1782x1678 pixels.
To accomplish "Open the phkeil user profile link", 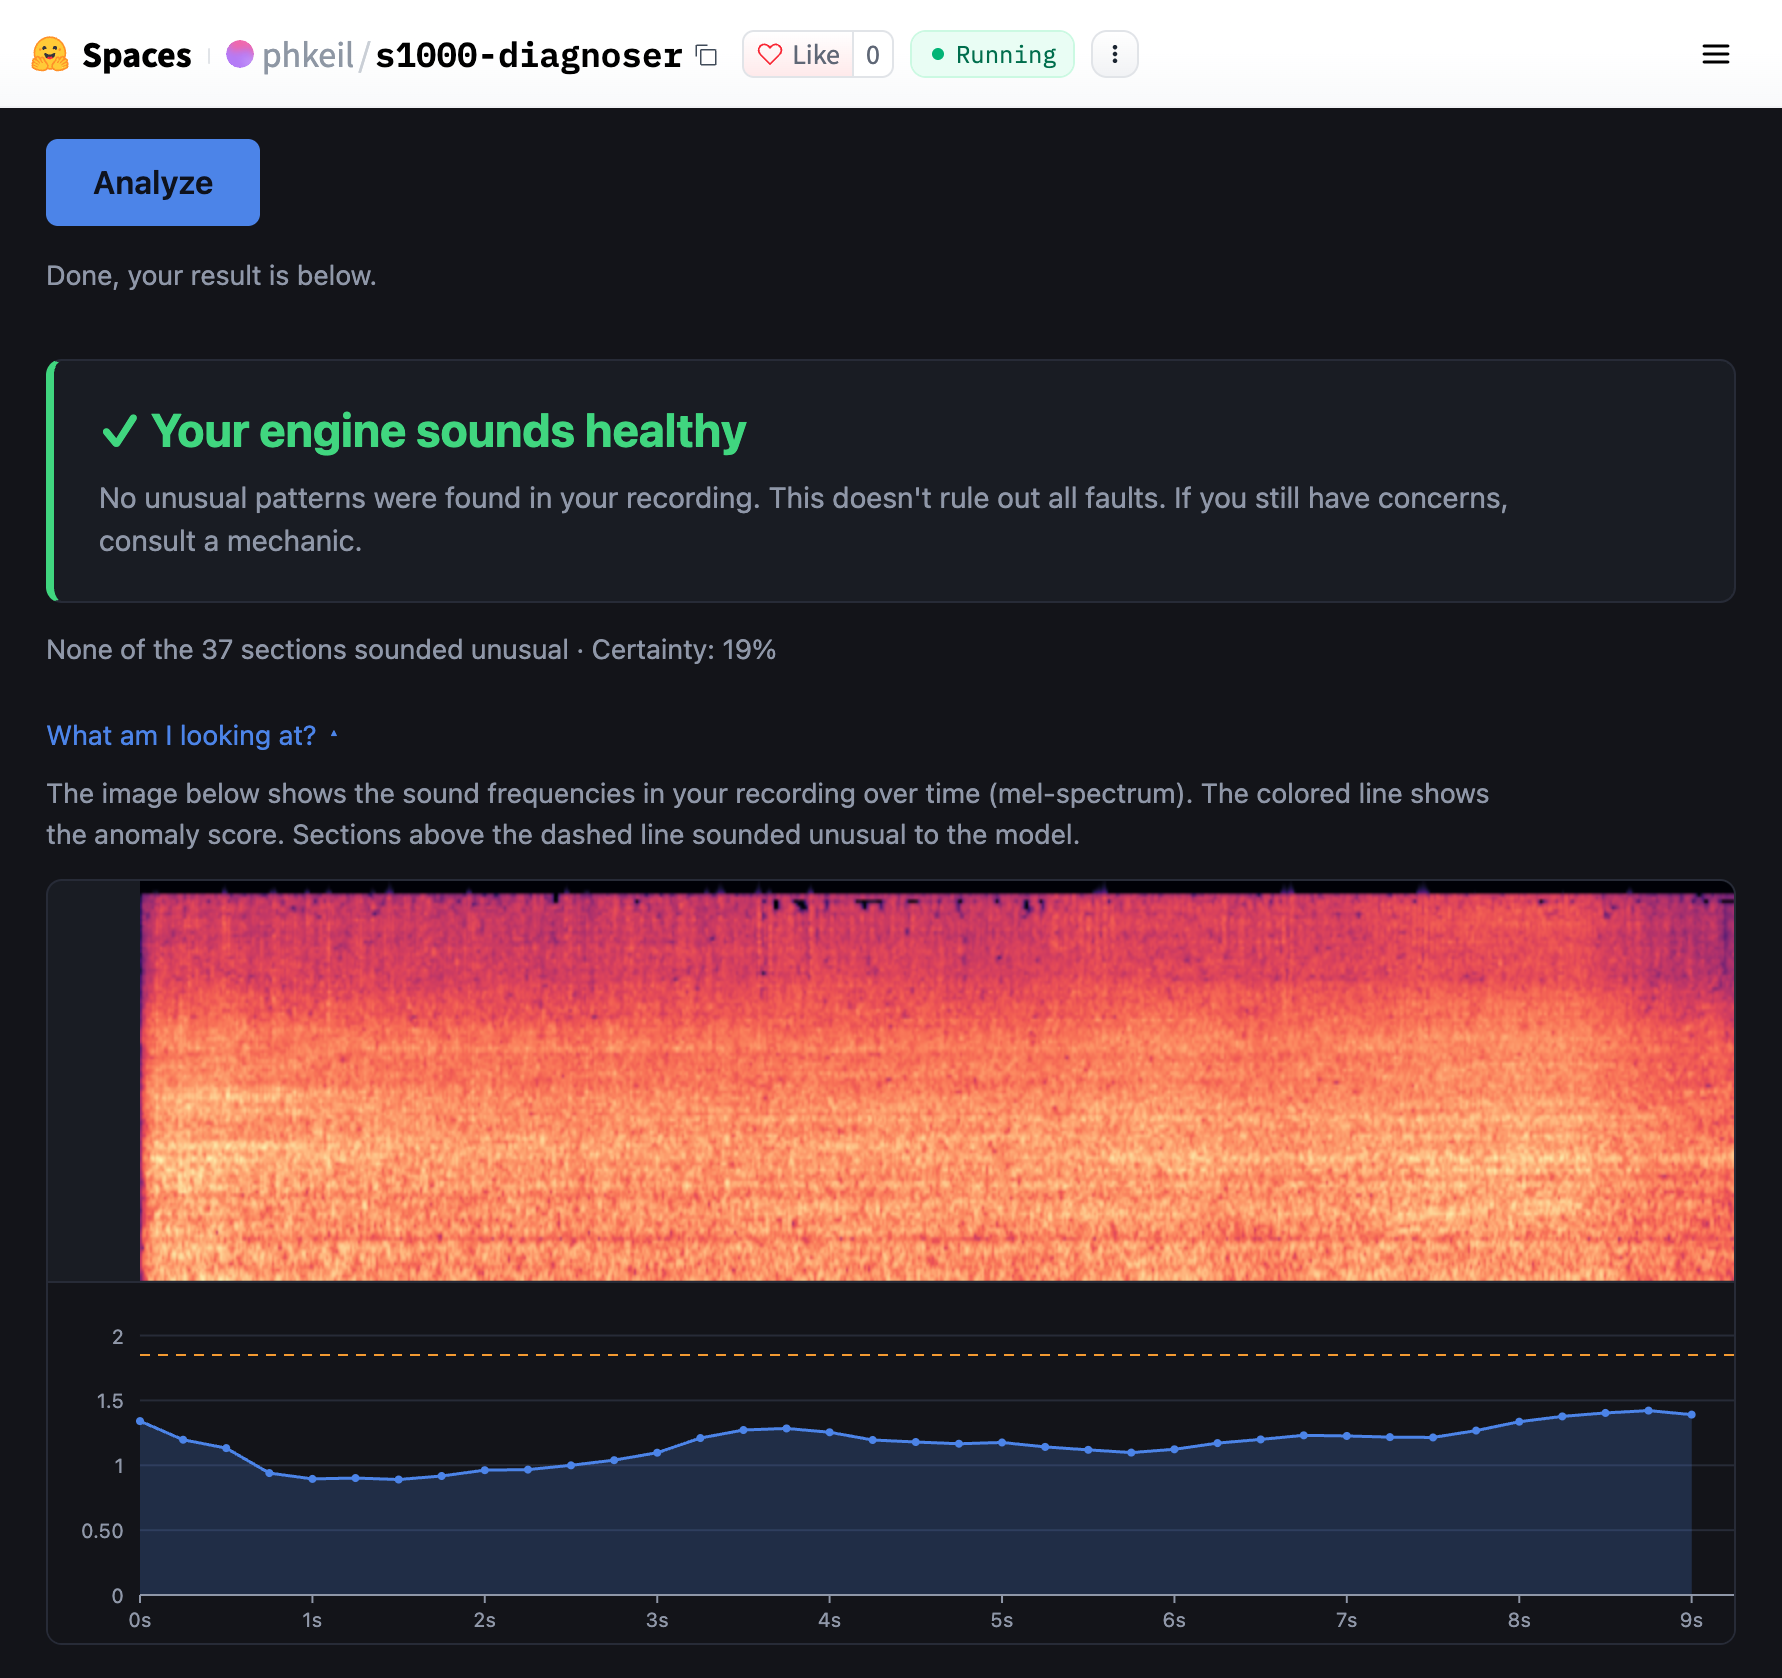I will click(x=308, y=55).
